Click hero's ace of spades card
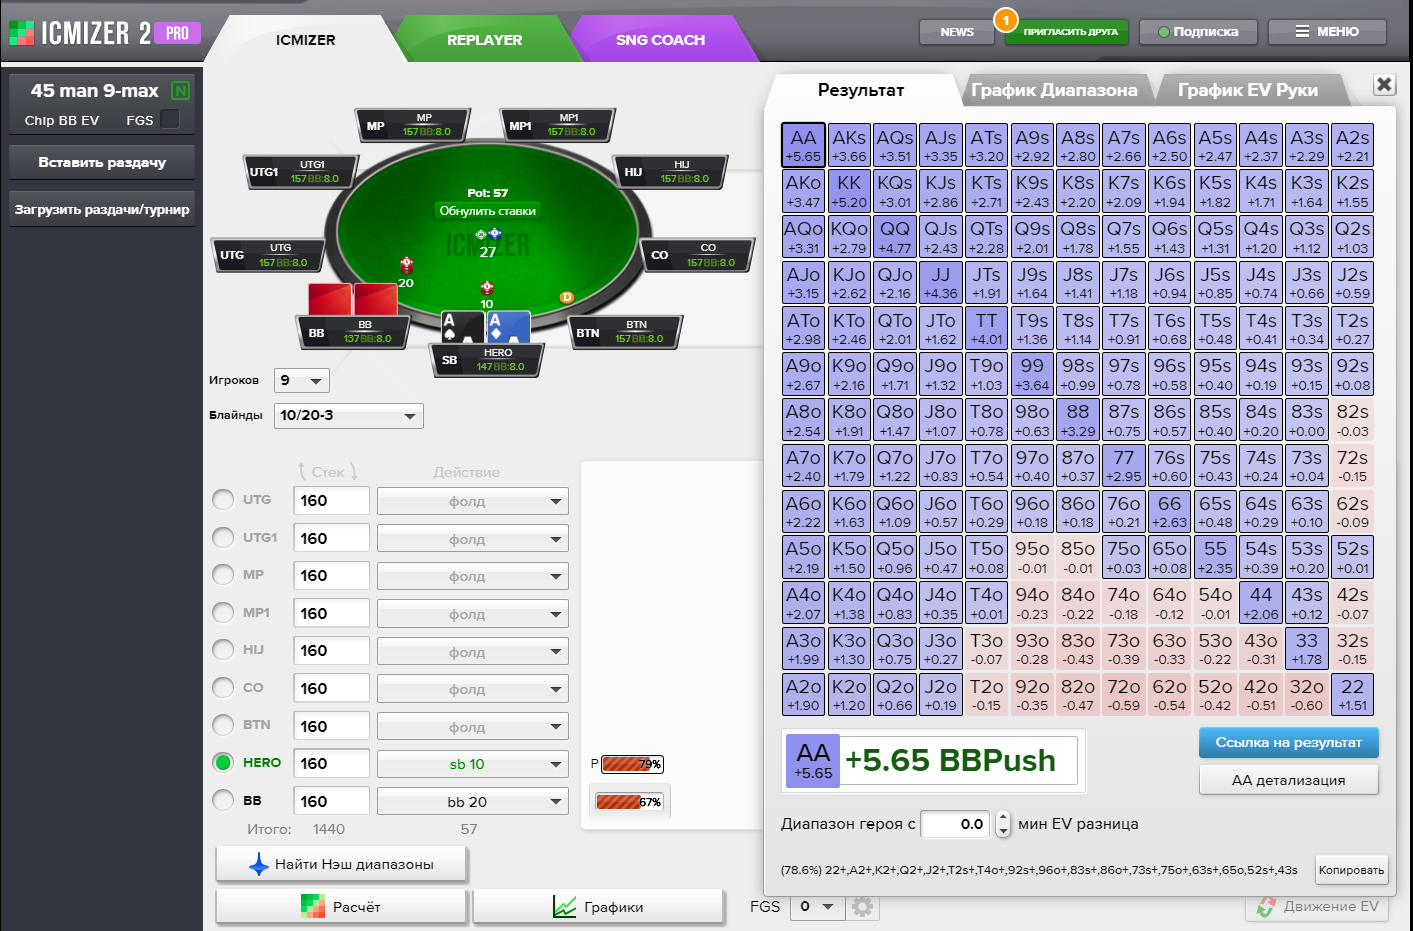The height and width of the screenshot is (931, 1413). 463,327
